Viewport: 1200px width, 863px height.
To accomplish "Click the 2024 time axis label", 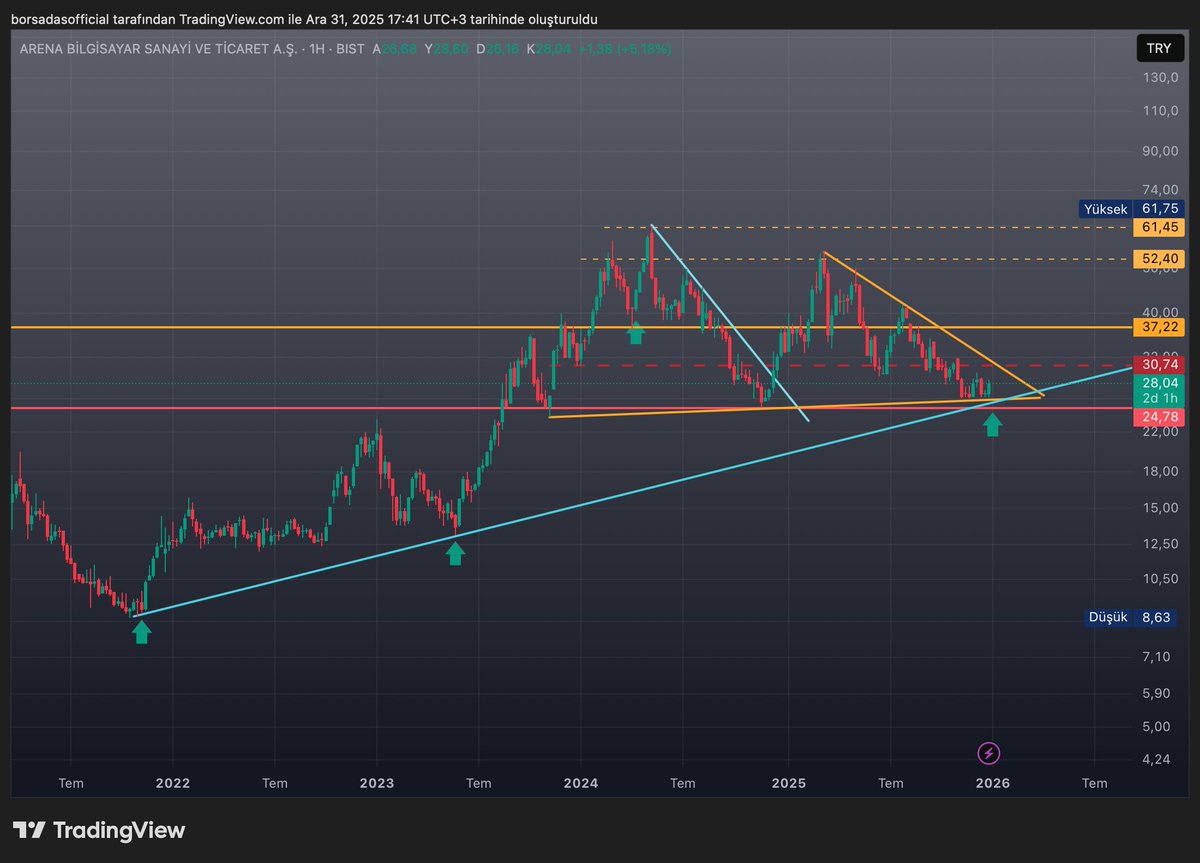I will [x=581, y=784].
